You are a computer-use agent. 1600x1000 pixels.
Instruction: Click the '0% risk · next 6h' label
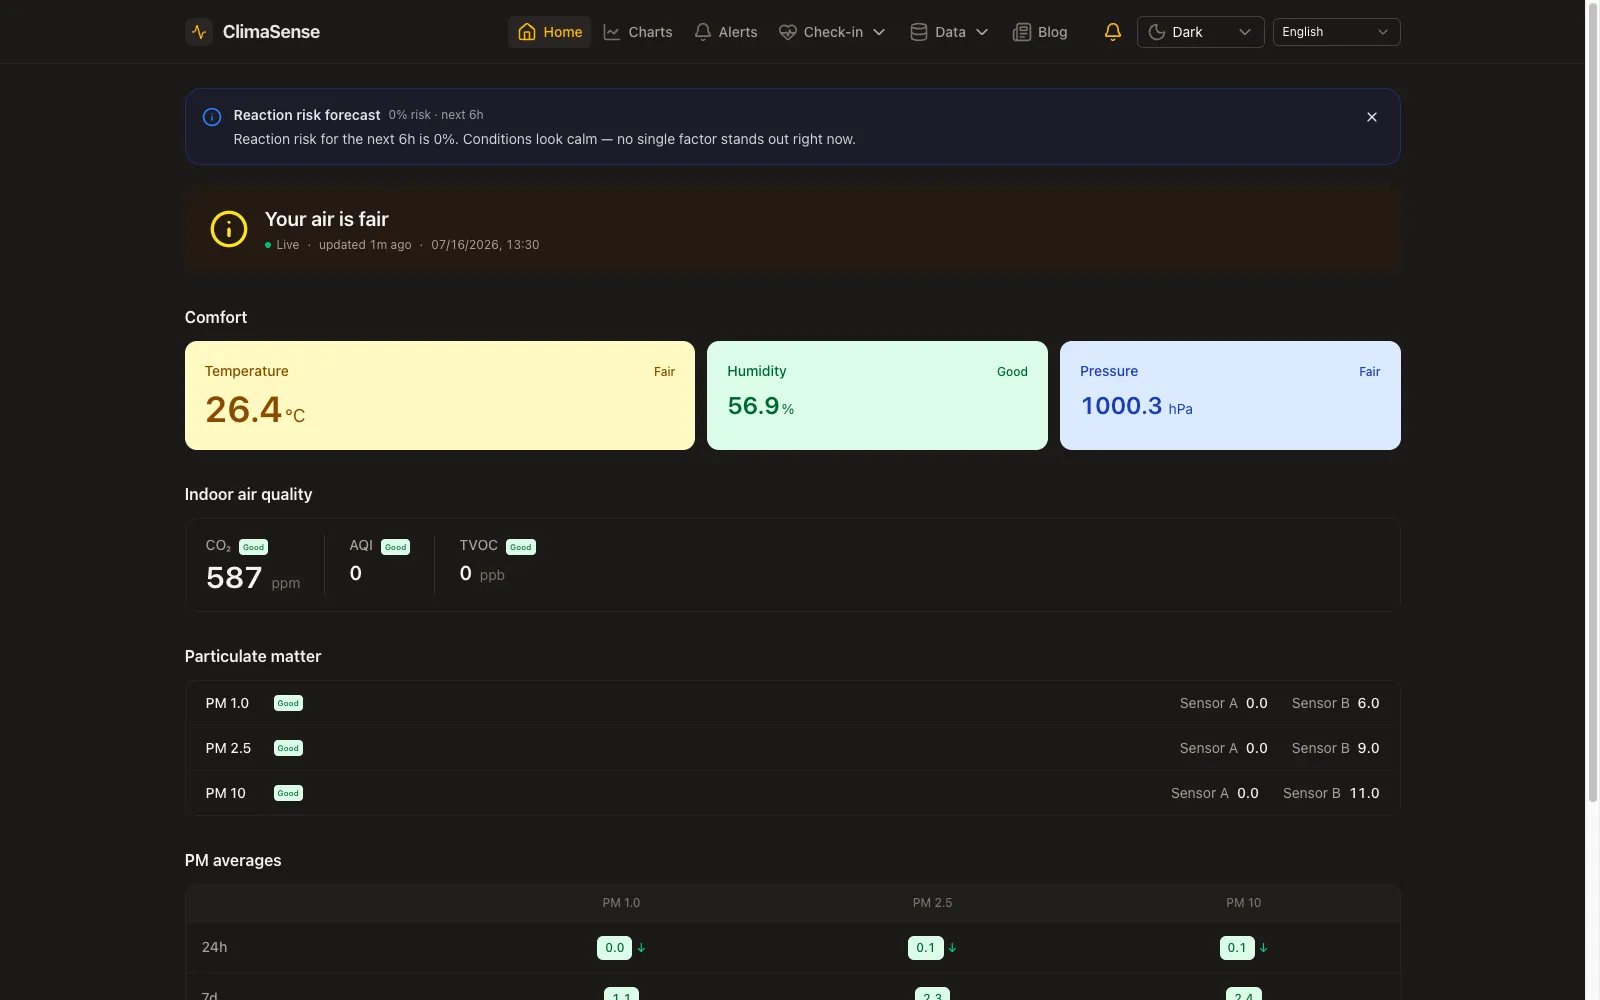(436, 115)
